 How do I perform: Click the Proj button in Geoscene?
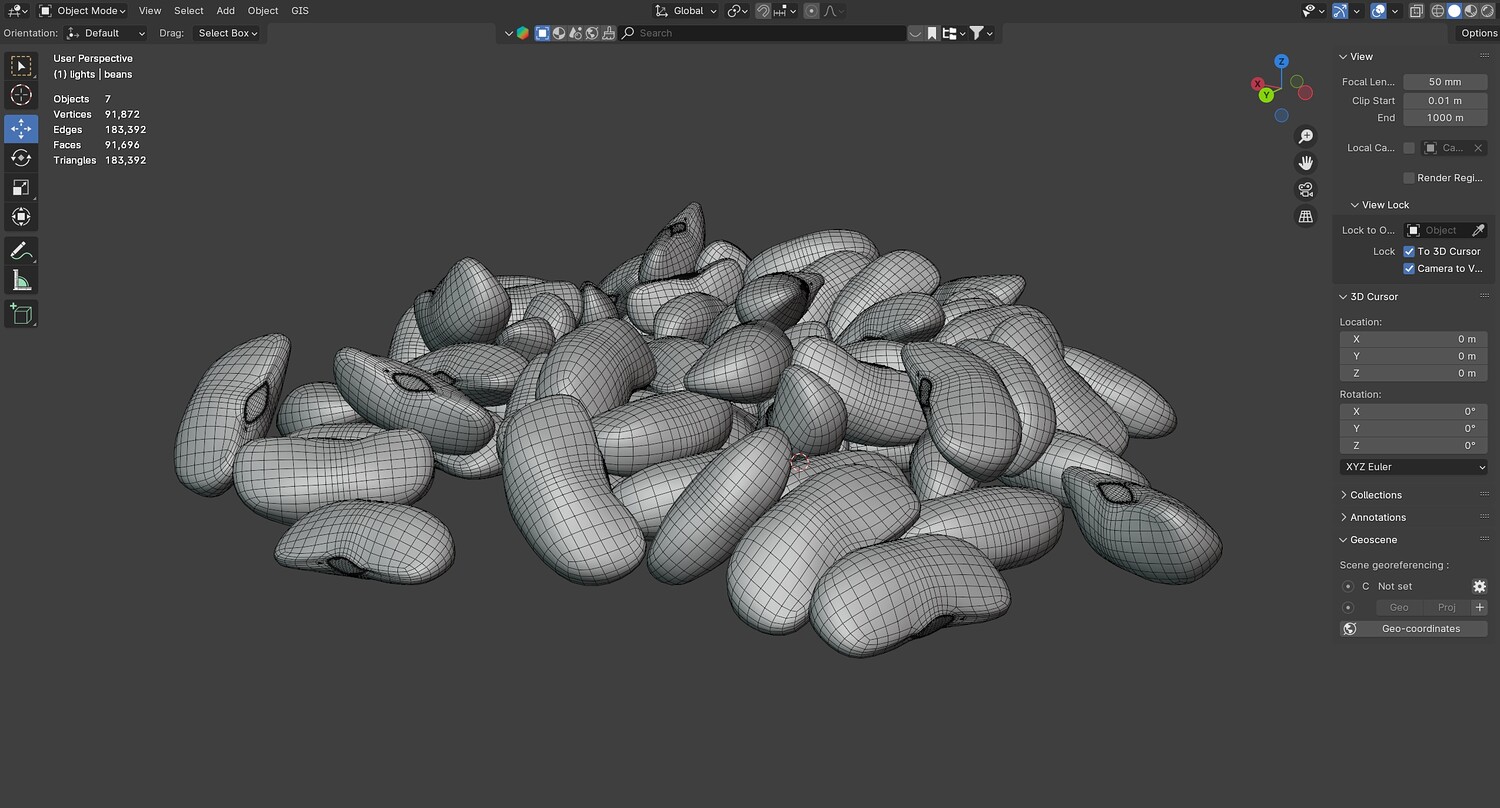point(1446,608)
